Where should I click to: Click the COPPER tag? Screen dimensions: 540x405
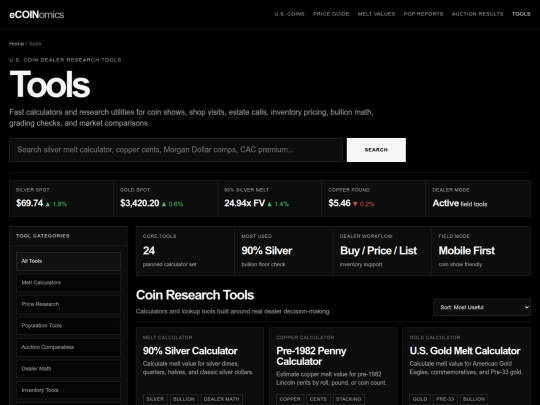click(290, 399)
